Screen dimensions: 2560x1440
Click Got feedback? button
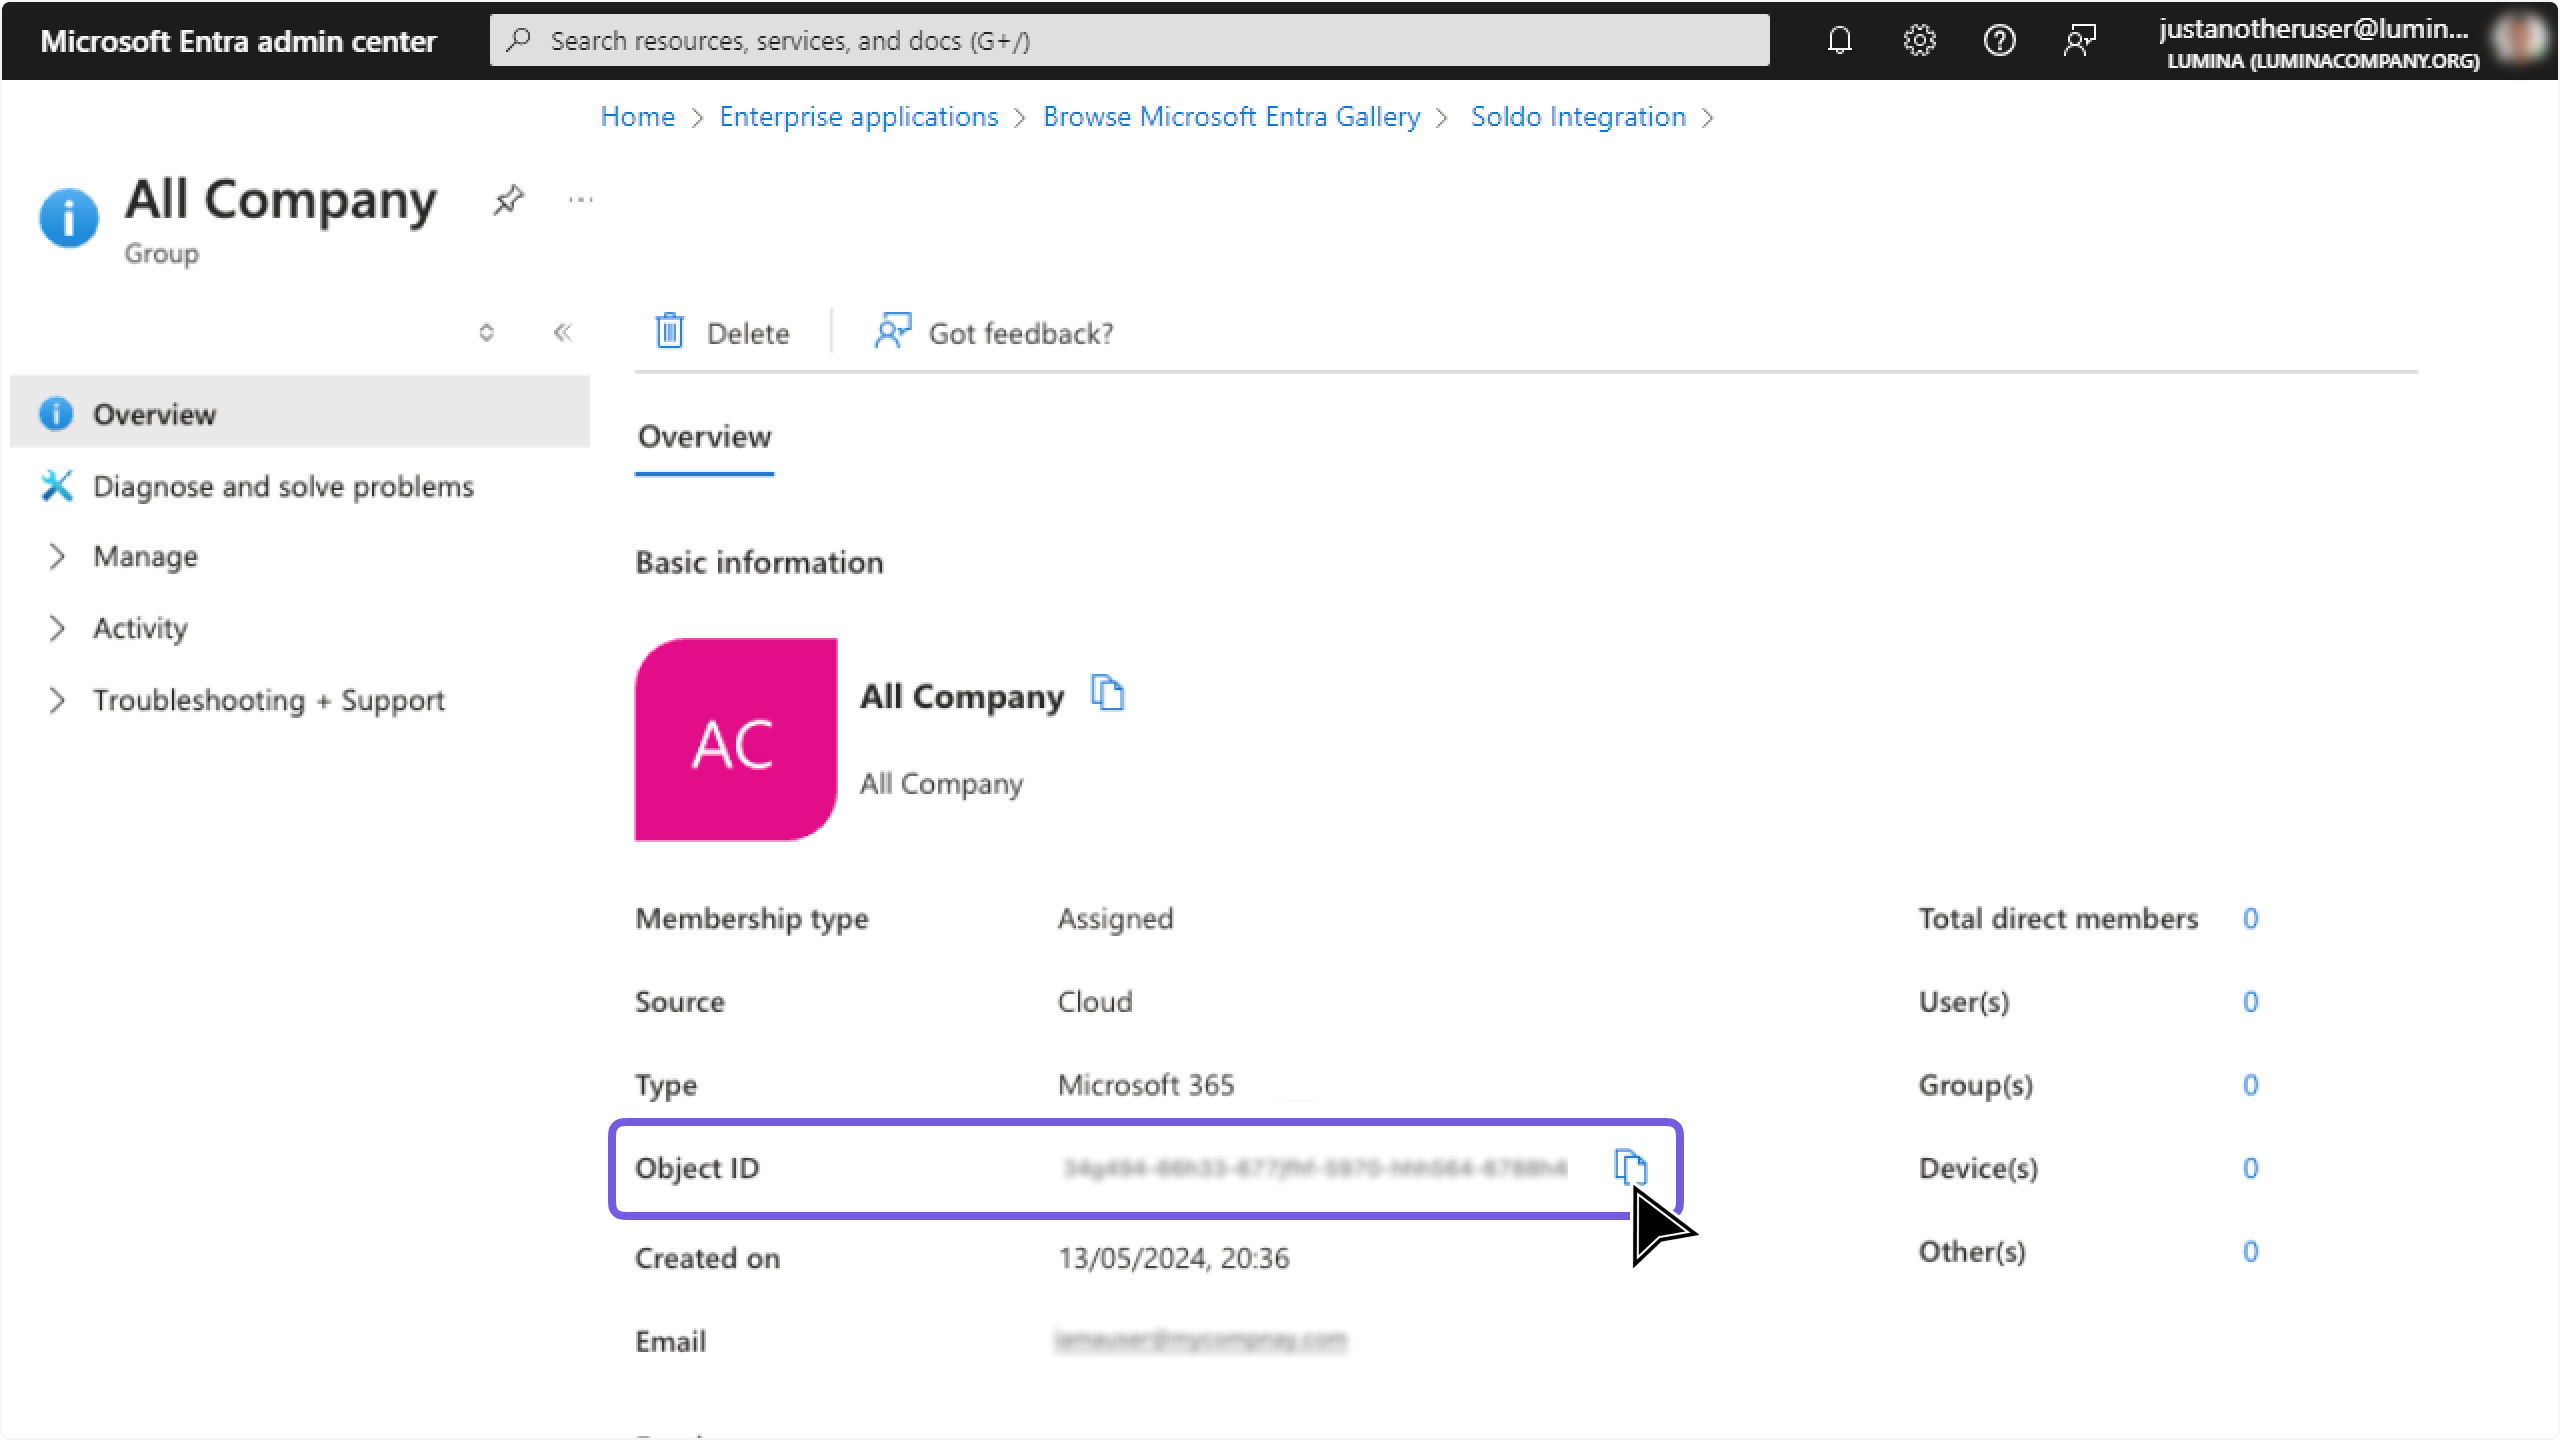pos(993,332)
